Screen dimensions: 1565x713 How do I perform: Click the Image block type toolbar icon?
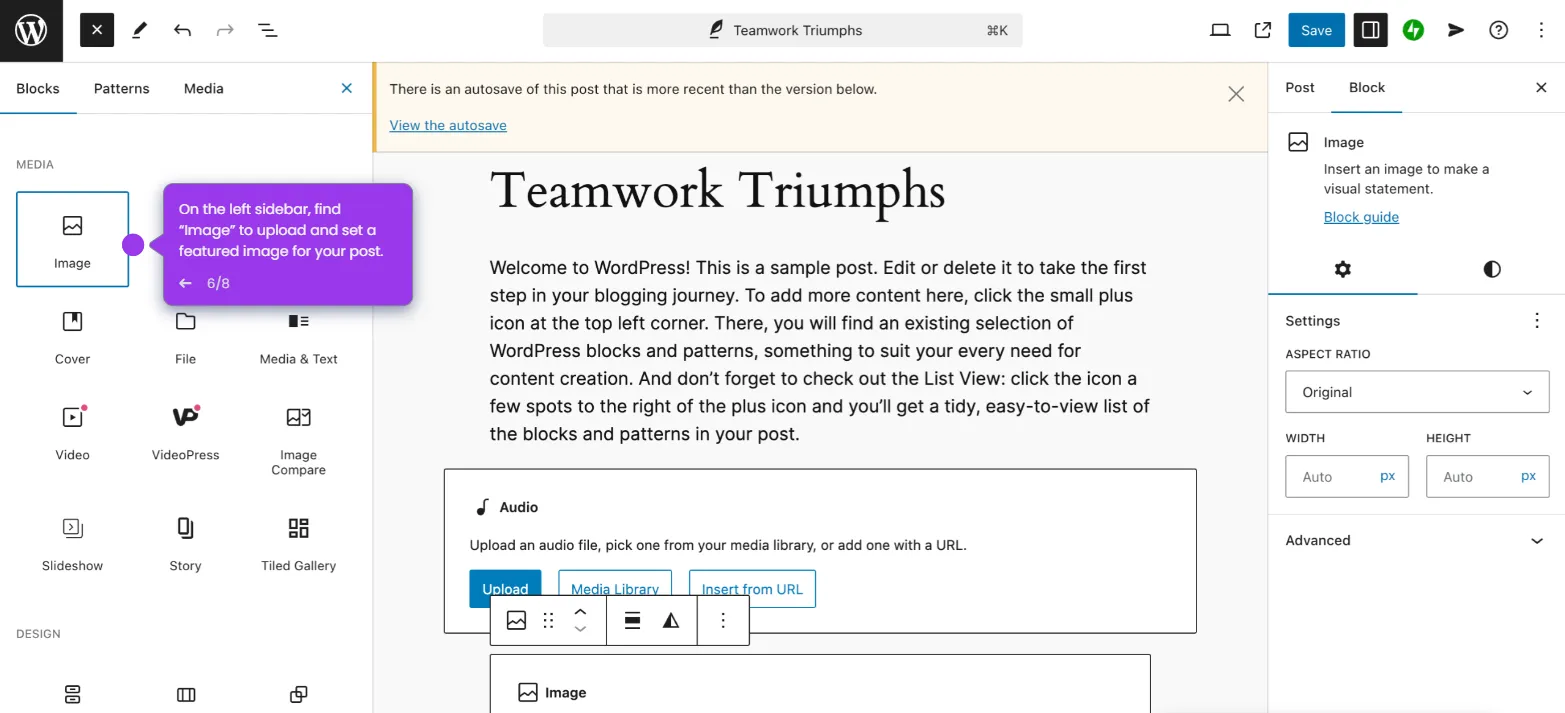click(516, 621)
